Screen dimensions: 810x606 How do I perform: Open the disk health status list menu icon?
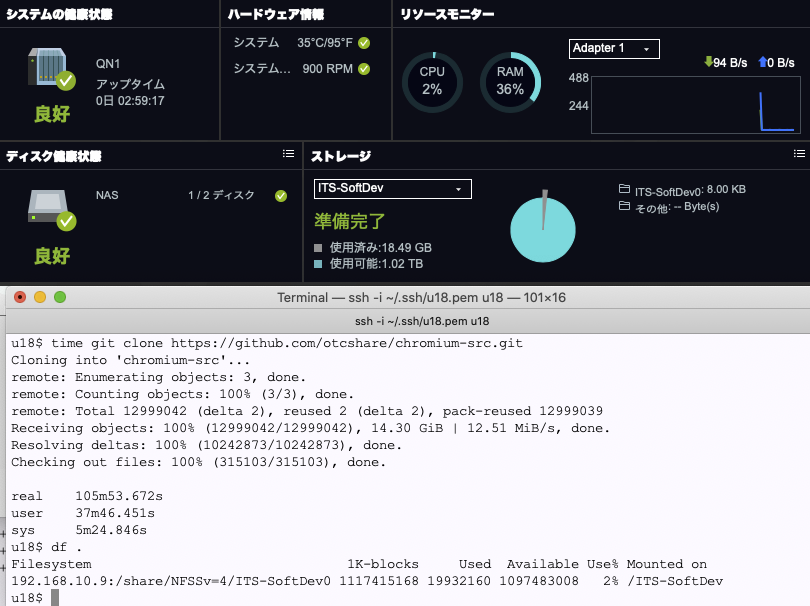288,154
